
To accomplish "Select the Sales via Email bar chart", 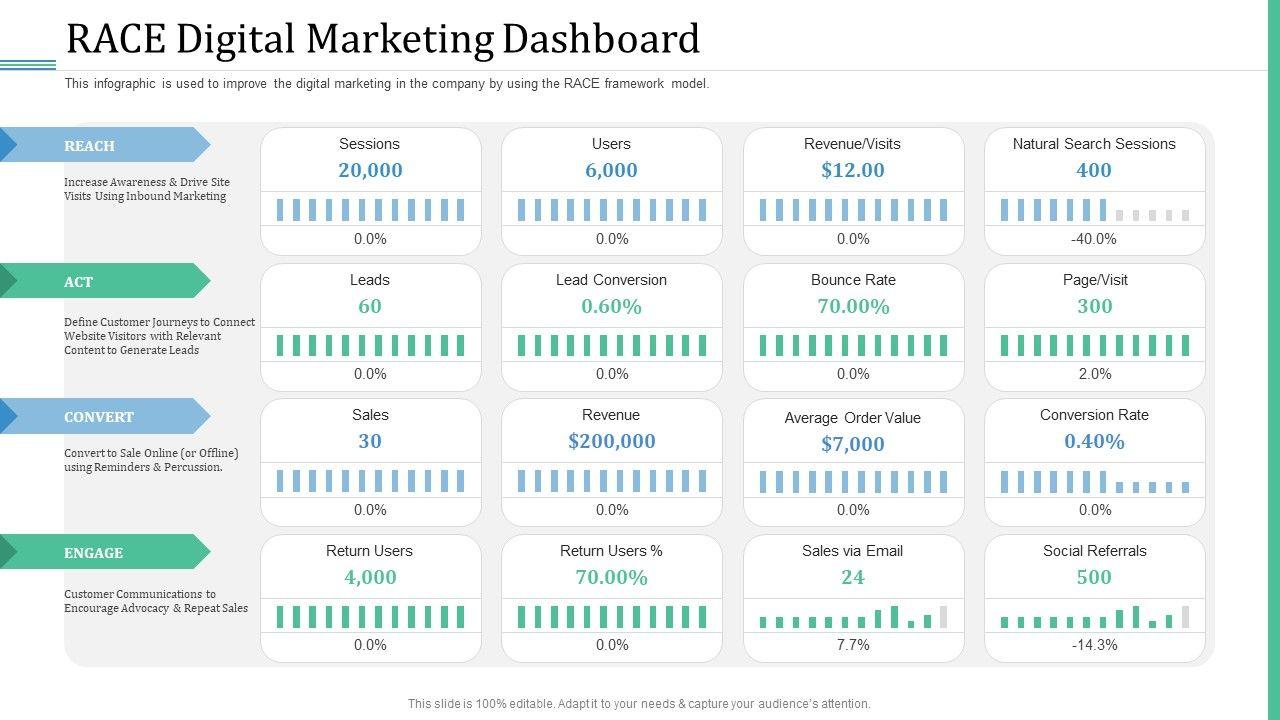I will [853, 617].
